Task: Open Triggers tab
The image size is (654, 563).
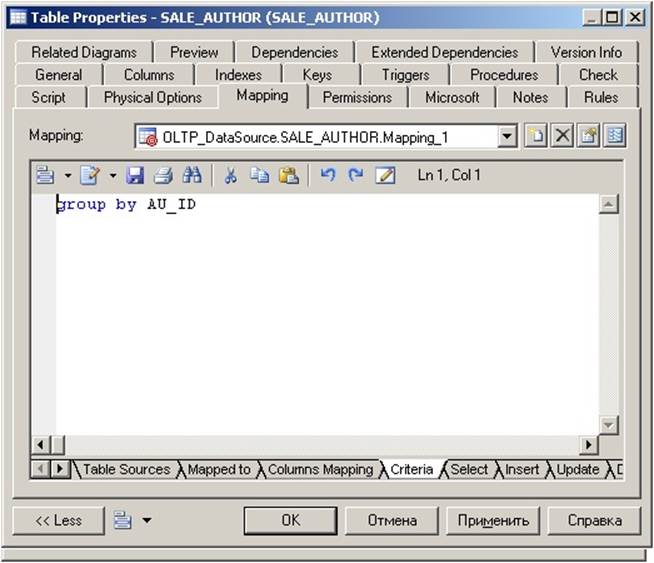Action: pyautogui.click(x=406, y=75)
